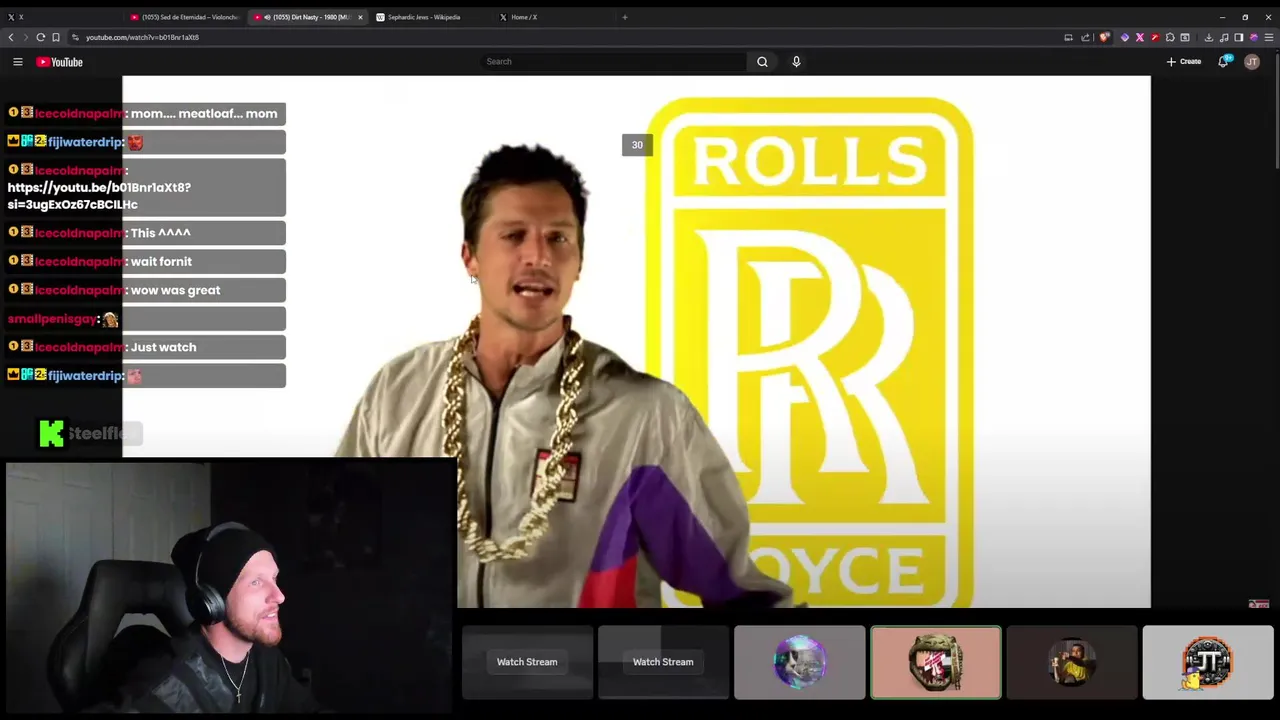Open a new tab with plus button
1280x720 pixels.
pos(625,17)
